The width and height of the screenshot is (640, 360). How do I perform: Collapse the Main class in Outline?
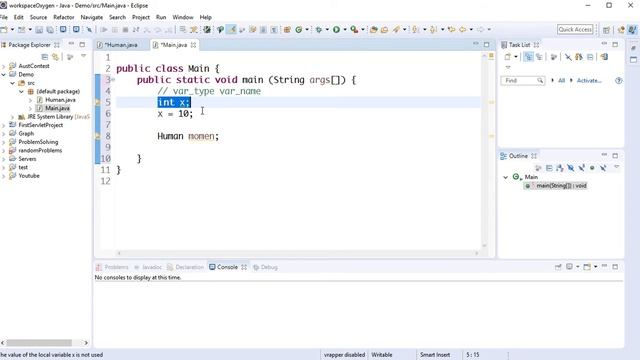pyautogui.click(x=506, y=177)
